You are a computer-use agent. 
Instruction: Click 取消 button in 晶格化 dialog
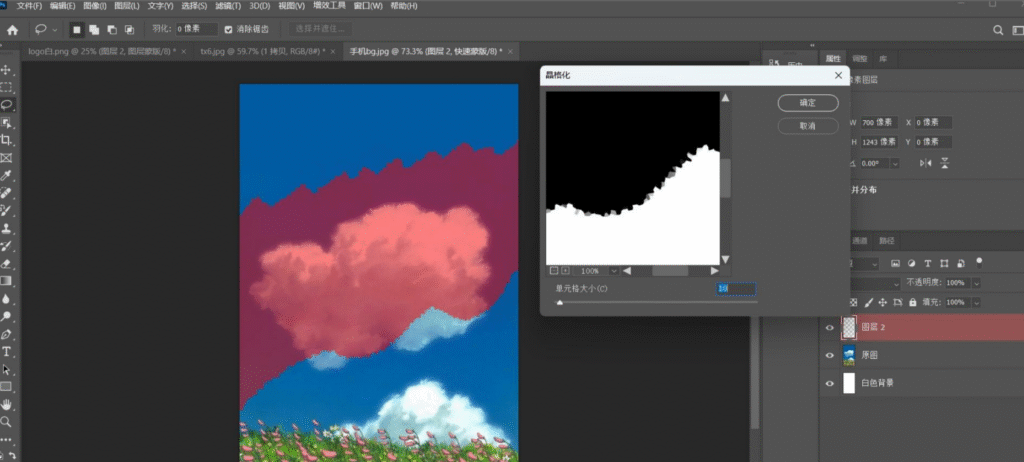808,126
